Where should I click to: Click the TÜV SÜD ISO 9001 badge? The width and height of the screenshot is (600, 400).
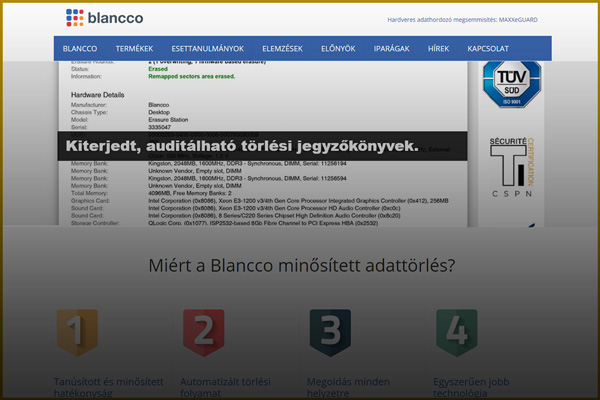pyautogui.click(x=512, y=84)
